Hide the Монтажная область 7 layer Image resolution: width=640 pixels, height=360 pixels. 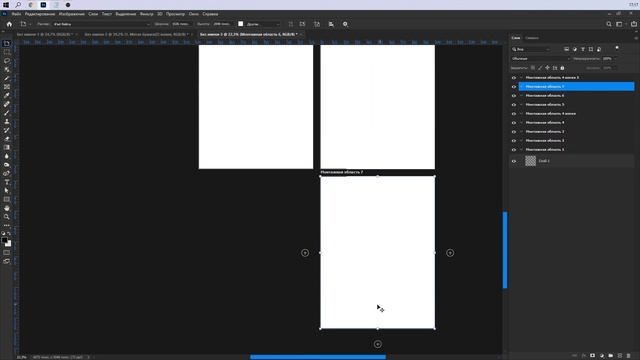coord(514,87)
